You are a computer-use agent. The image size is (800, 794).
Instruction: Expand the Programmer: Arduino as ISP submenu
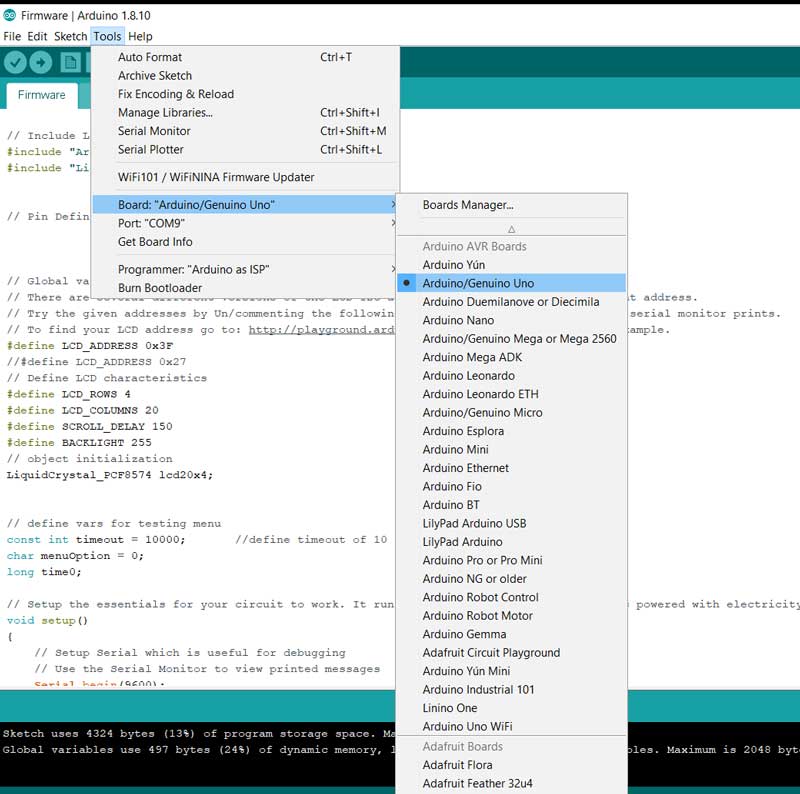pos(245,269)
